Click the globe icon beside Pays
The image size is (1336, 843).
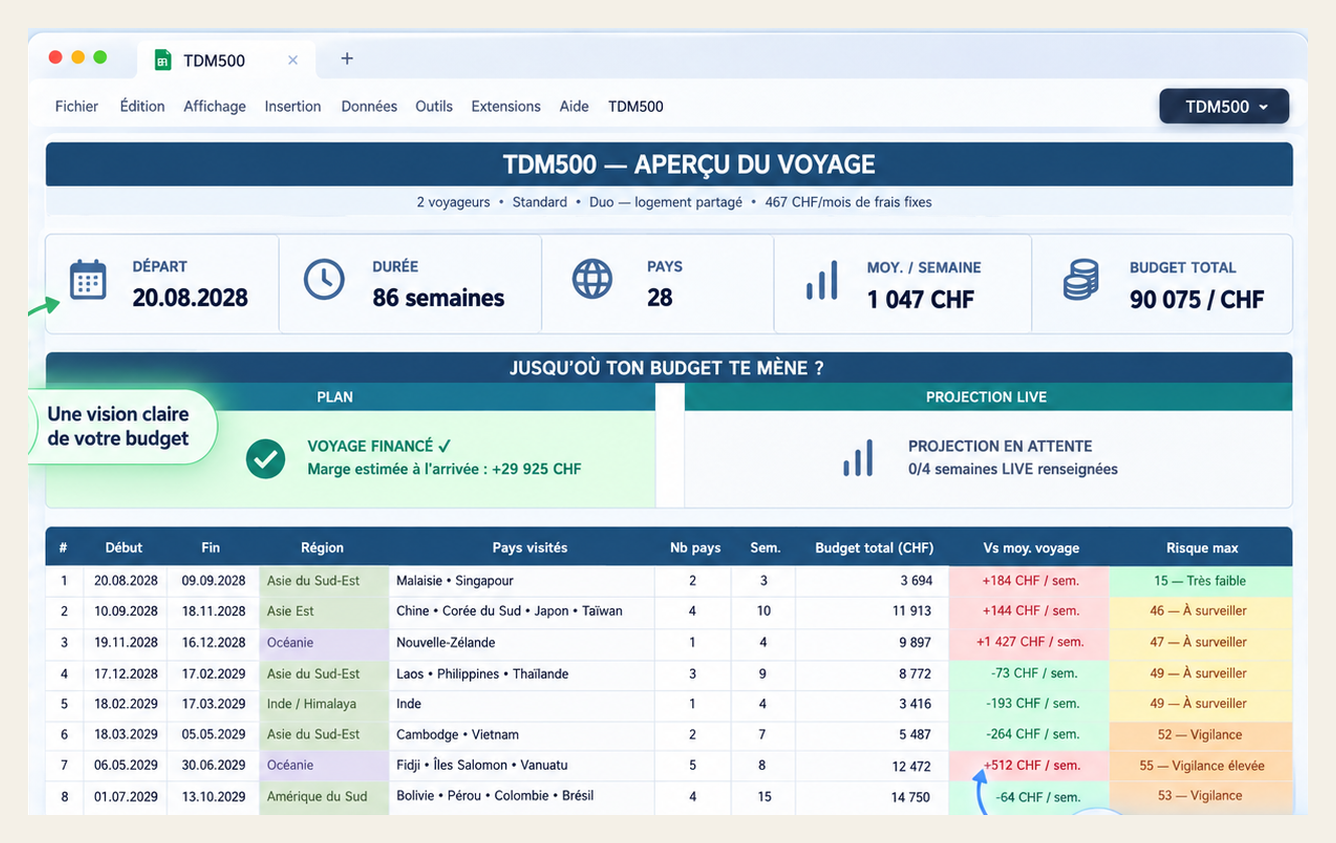click(592, 280)
